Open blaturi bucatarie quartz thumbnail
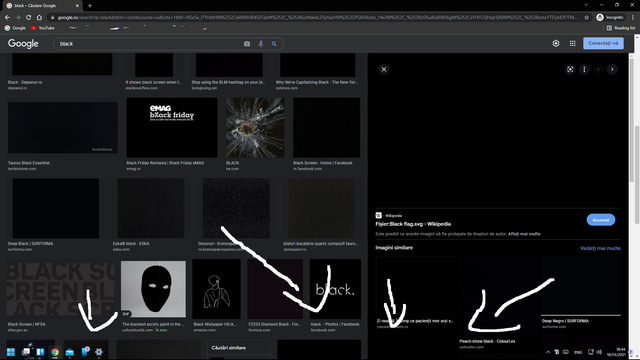 322,208
